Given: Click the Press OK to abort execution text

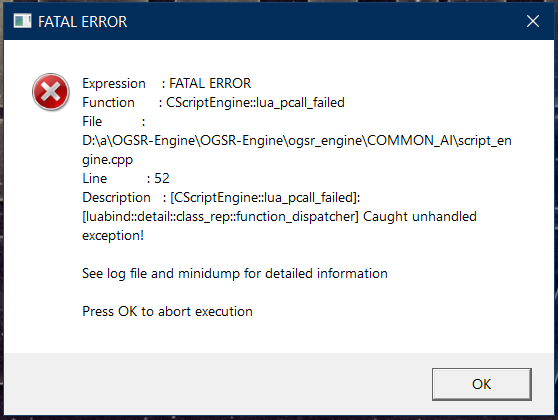Looking at the screenshot, I should (167, 311).
